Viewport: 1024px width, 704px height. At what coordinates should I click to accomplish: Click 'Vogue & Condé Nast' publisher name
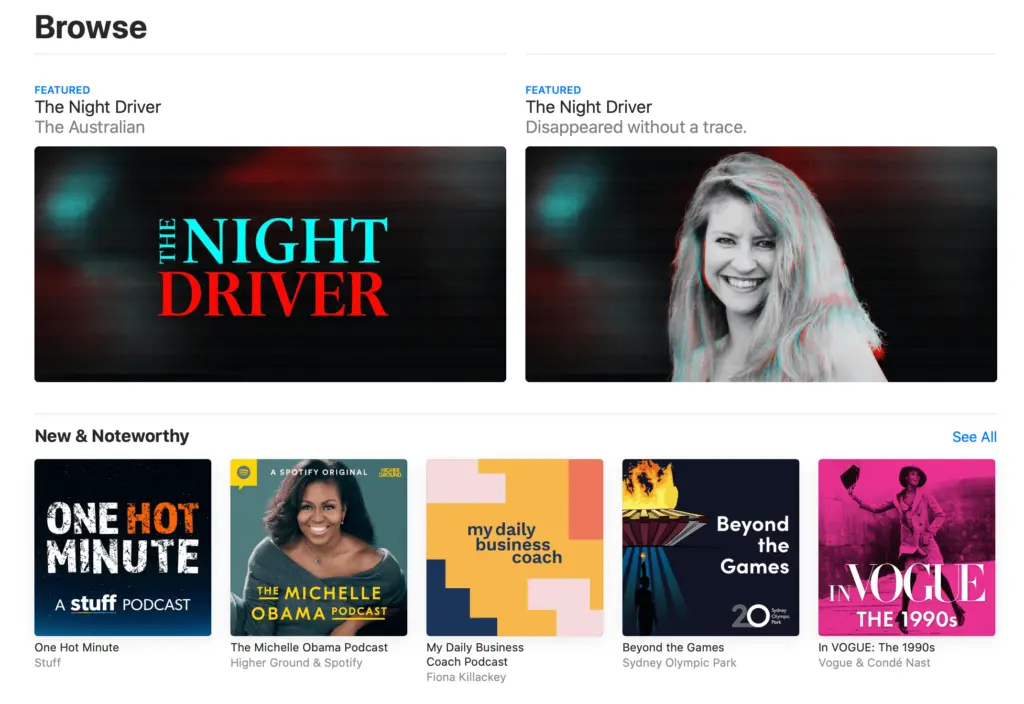tap(874, 662)
